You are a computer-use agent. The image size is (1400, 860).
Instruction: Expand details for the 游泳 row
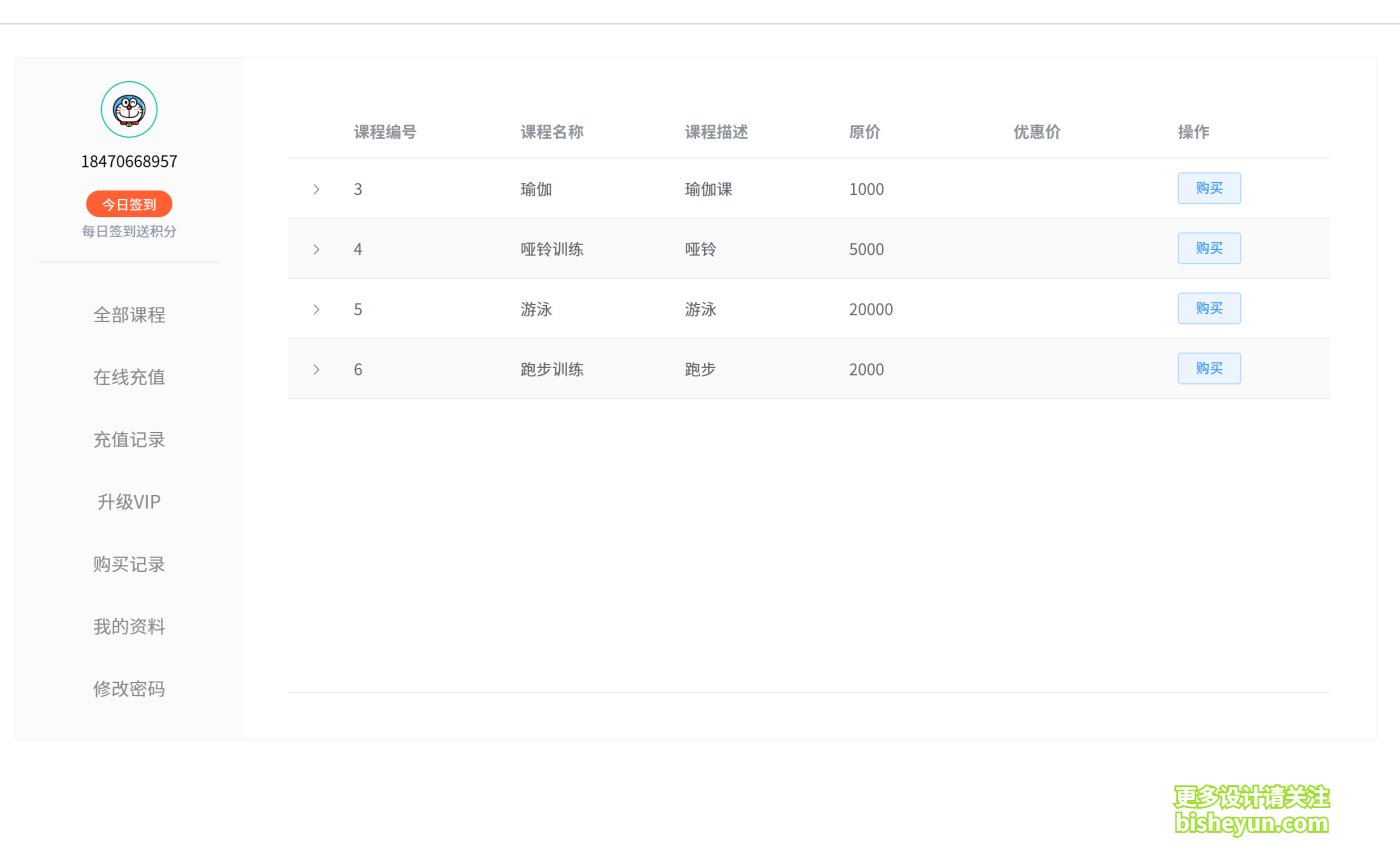coord(316,308)
